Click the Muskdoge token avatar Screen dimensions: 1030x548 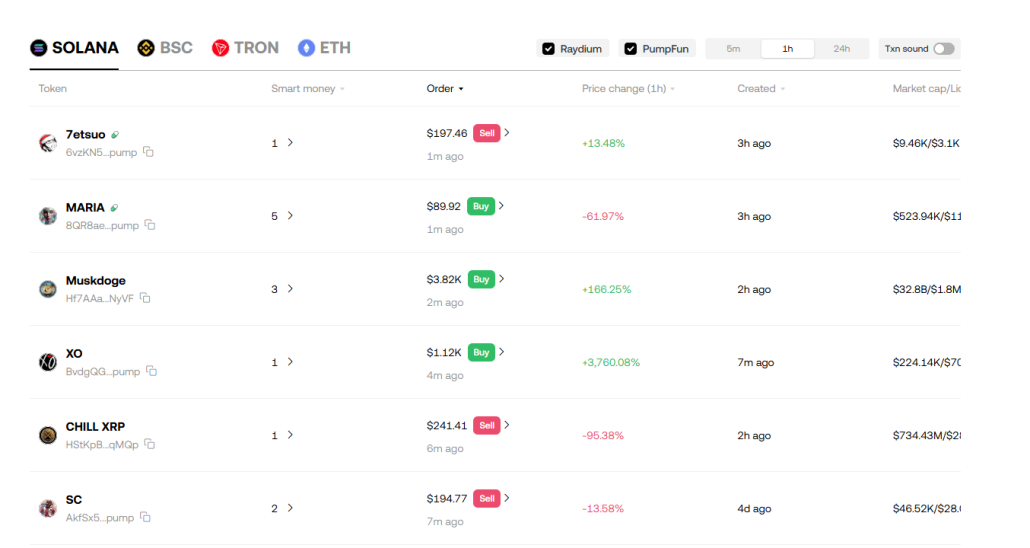point(48,289)
